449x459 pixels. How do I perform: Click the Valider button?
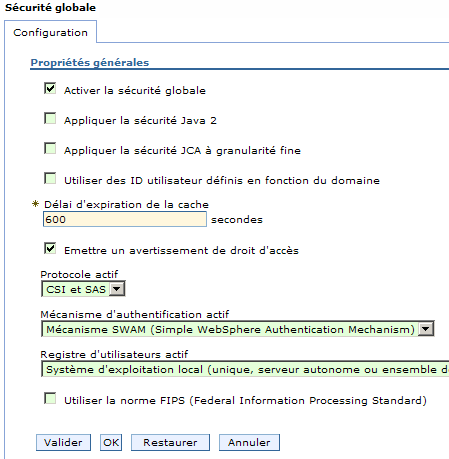pos(63,443)
